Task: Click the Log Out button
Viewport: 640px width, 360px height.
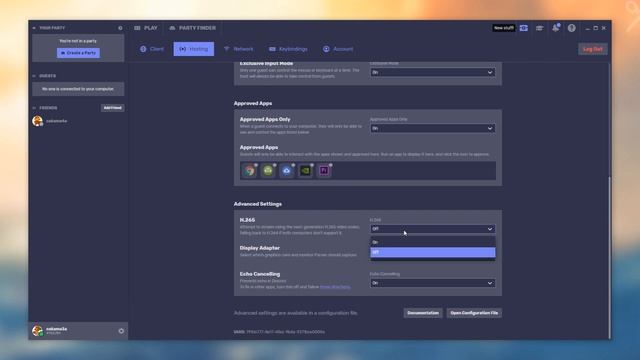Action: [593, 49]
